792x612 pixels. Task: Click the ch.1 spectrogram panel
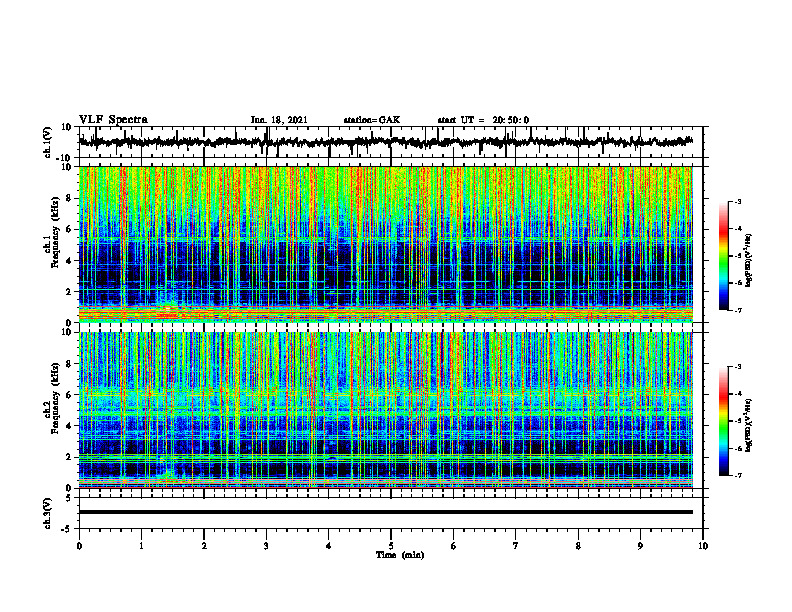pos(386,244)
